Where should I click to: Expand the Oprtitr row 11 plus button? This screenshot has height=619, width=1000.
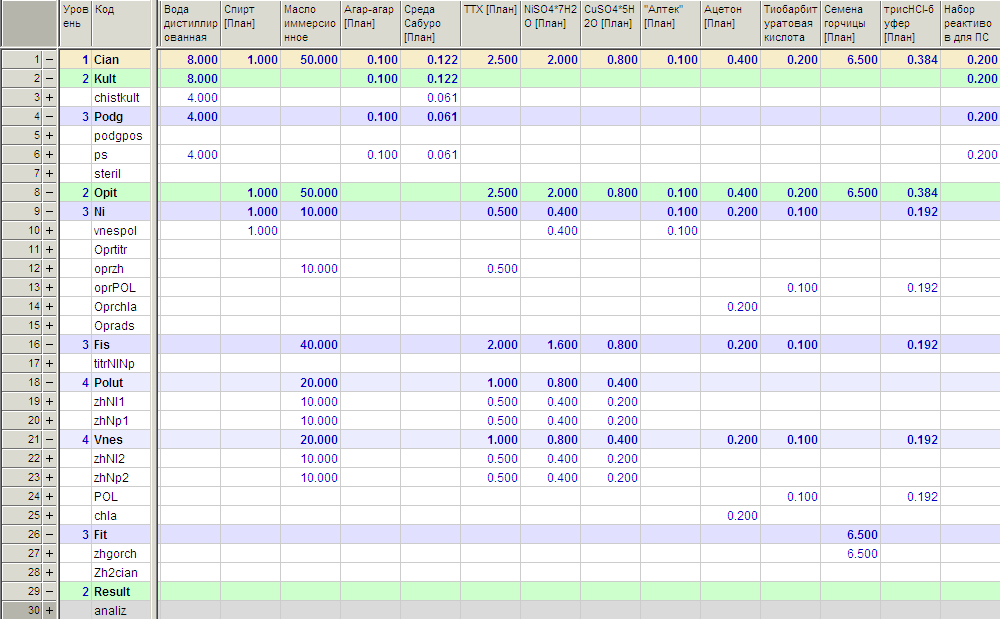point(50,249)
